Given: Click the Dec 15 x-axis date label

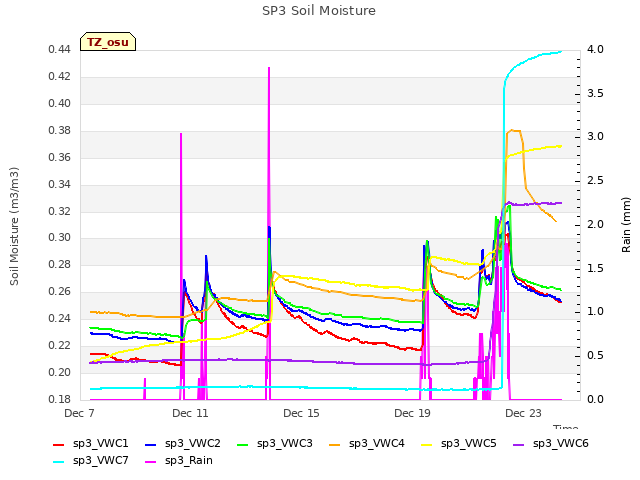Looking at the screenshot, I should (301, 413).
